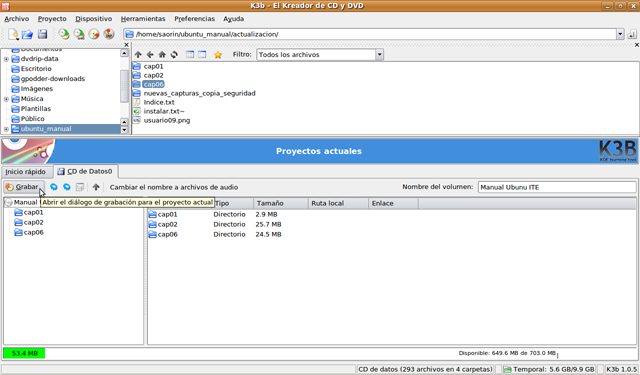Navigate back with the left arrow icon

point(150,55)
